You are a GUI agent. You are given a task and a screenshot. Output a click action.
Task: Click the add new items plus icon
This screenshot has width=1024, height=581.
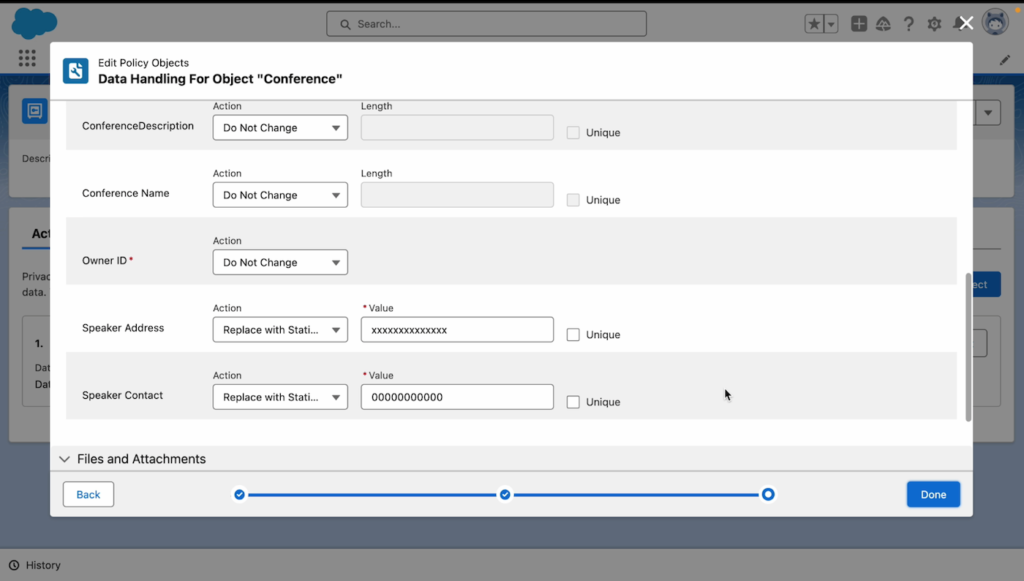click(x=858, y=23)
